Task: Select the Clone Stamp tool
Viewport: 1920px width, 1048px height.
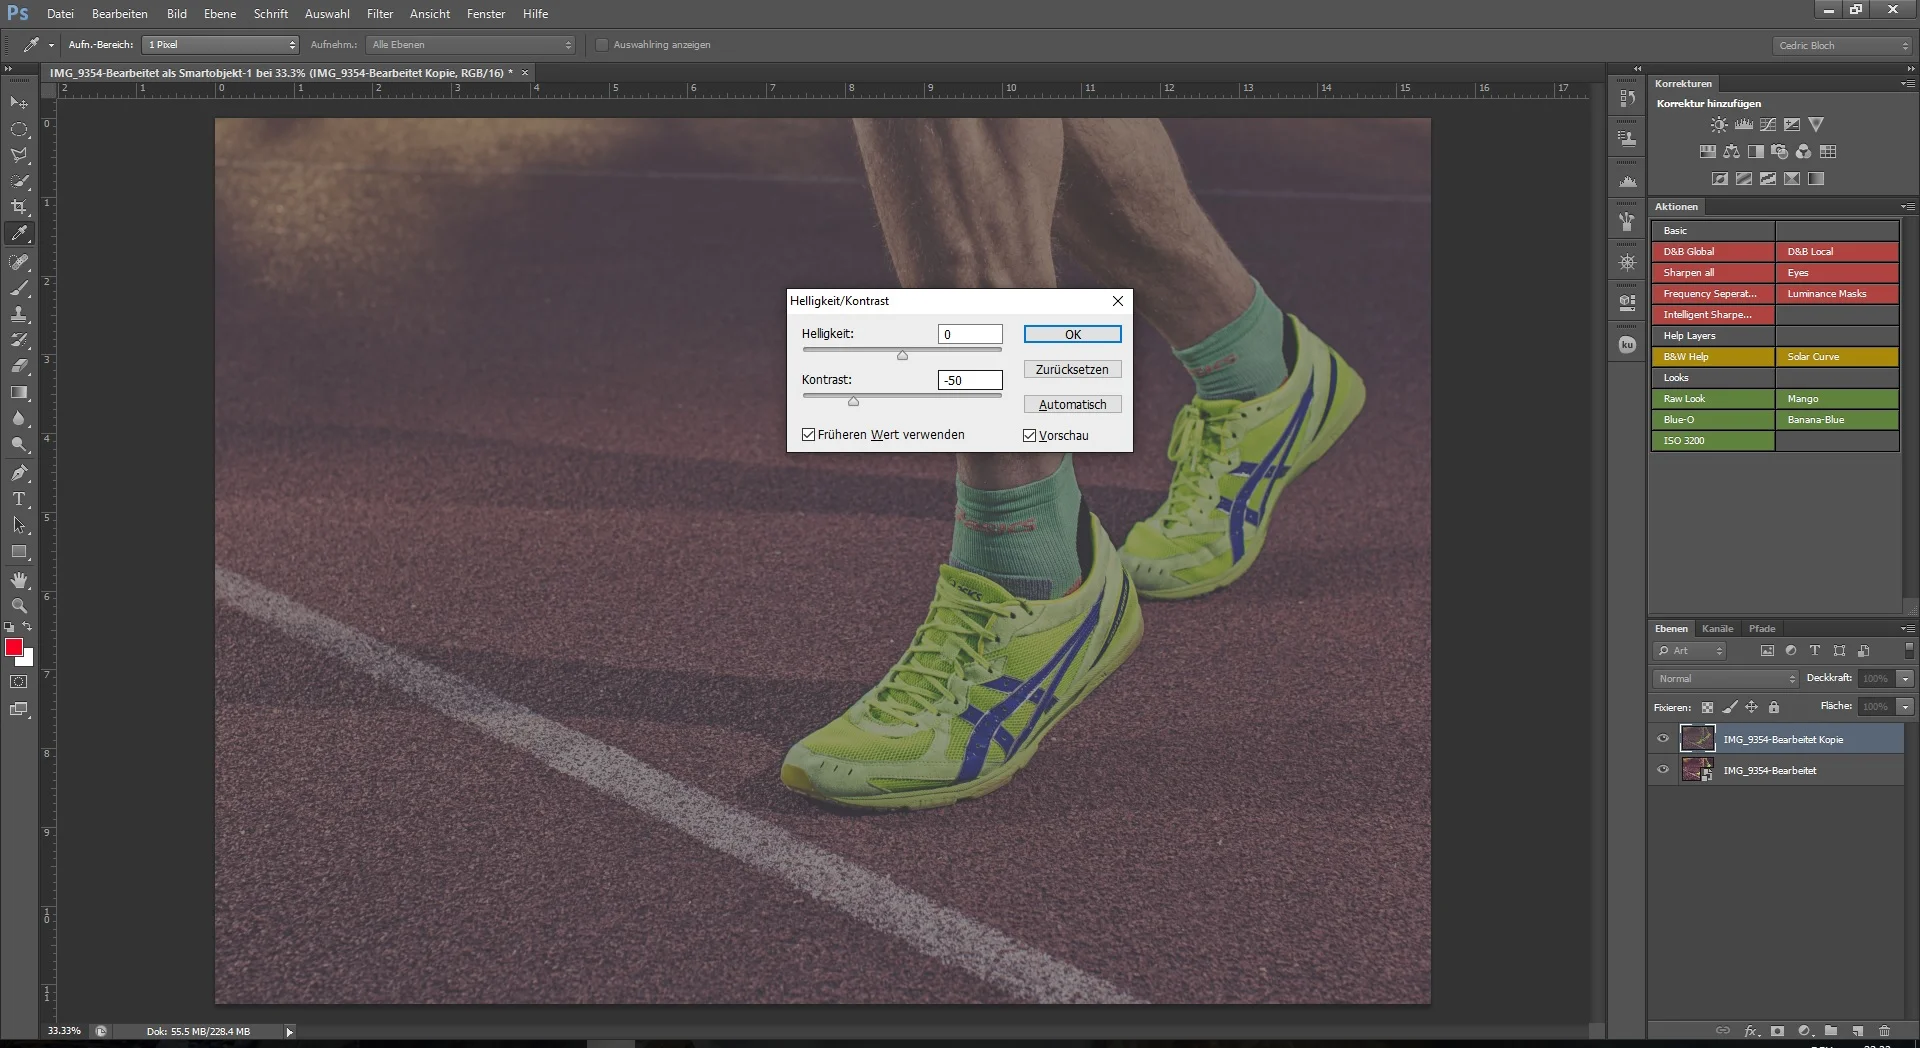Action: (x=19, y=314)
